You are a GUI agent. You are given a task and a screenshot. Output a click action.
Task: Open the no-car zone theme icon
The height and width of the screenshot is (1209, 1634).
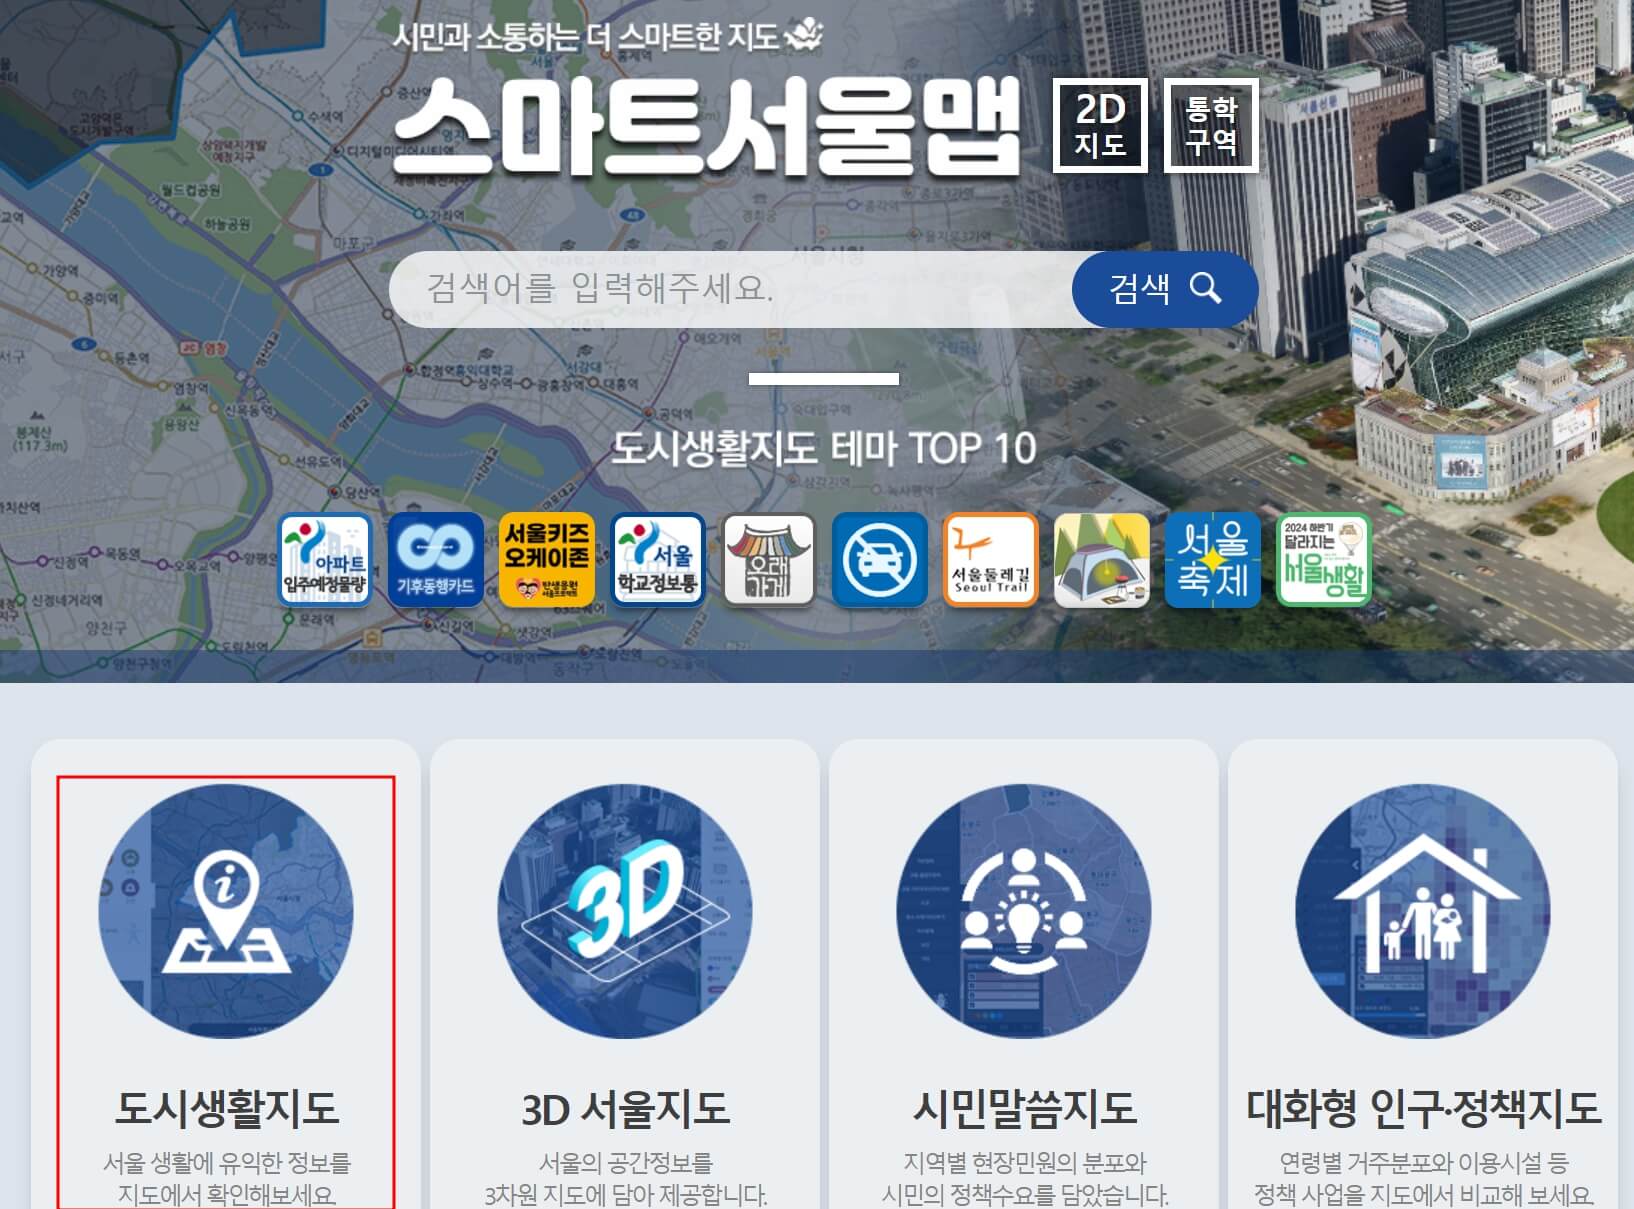coord(879,560)
